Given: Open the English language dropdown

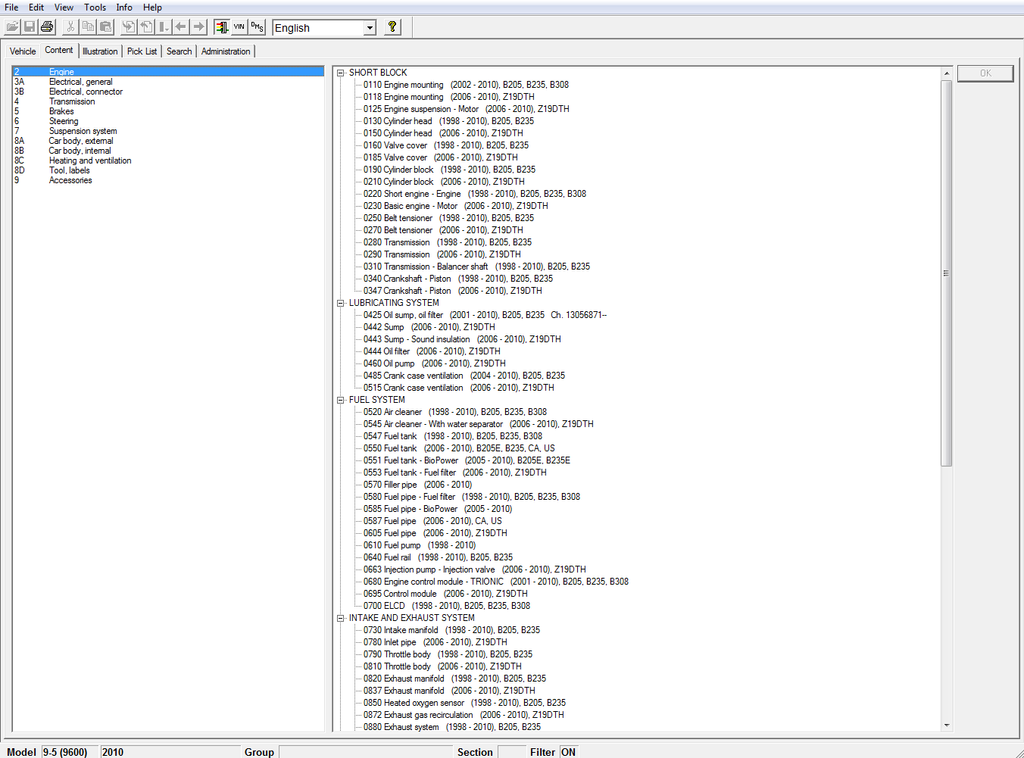Looking at the screenshot, I should pos(369,28).
